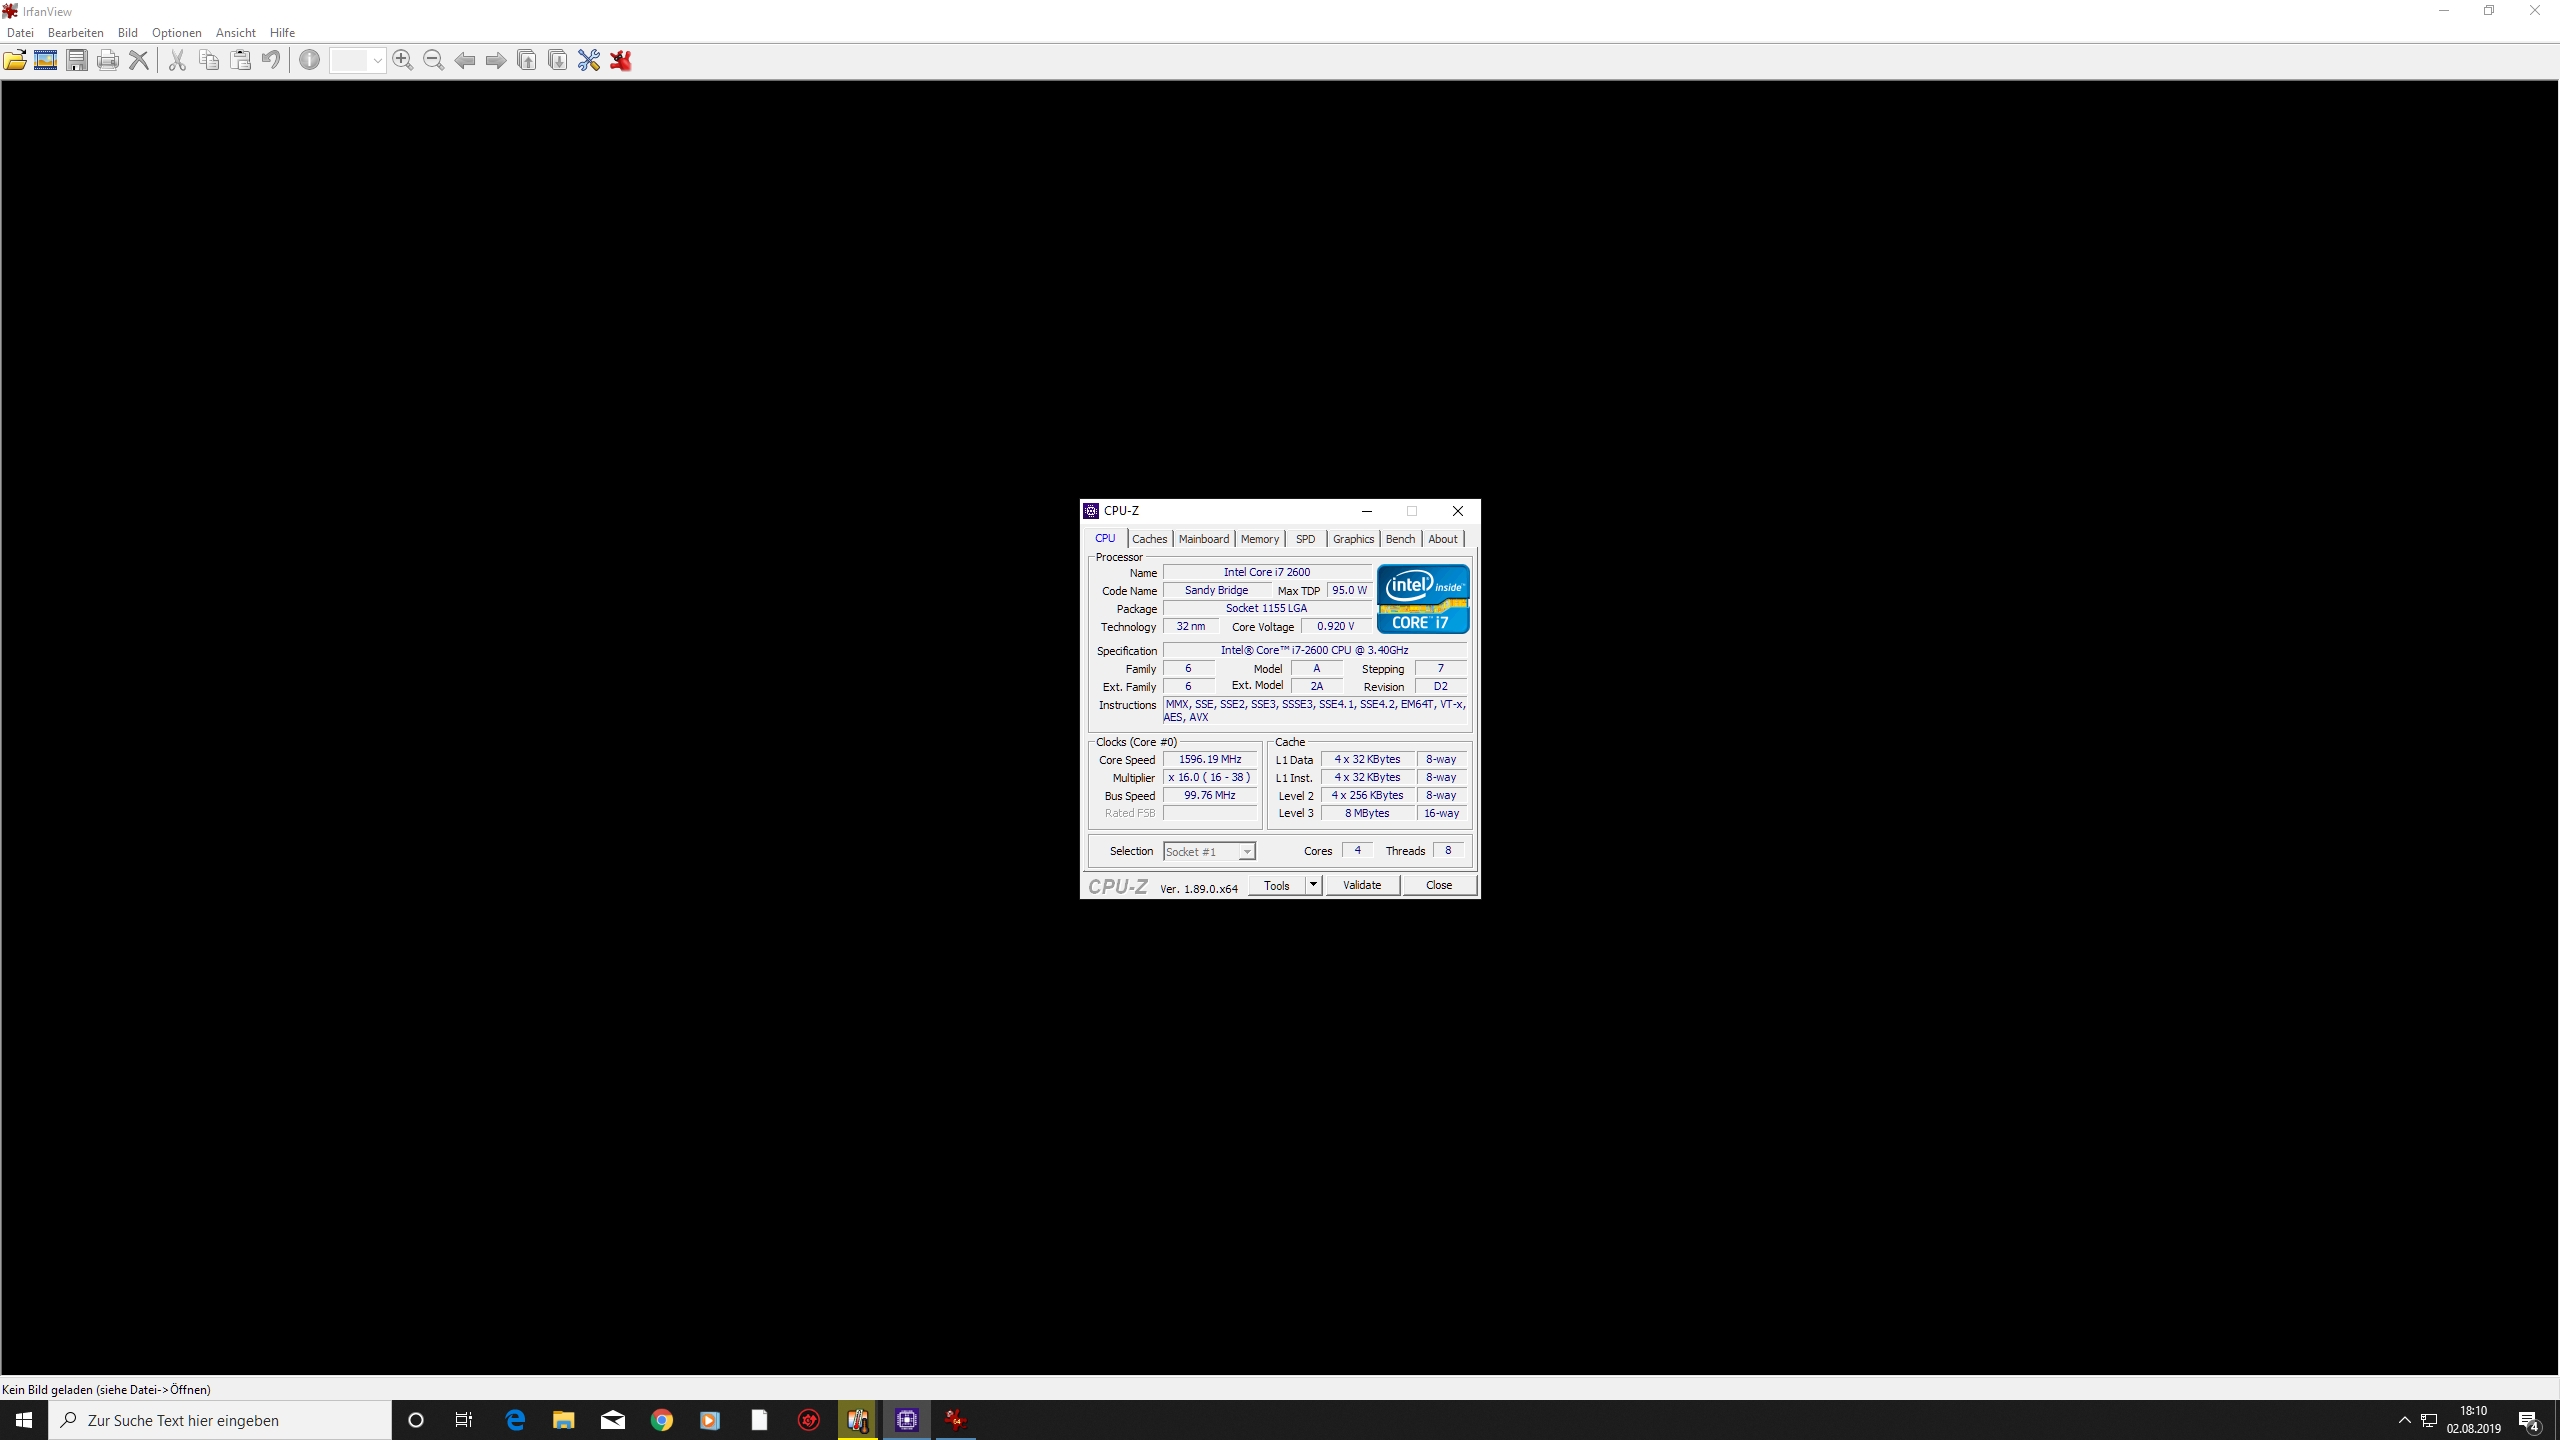2560x1440 pixels.
Task: Switch to the Memory tab in CPU-Z
Action: (x=1259, y=539)
